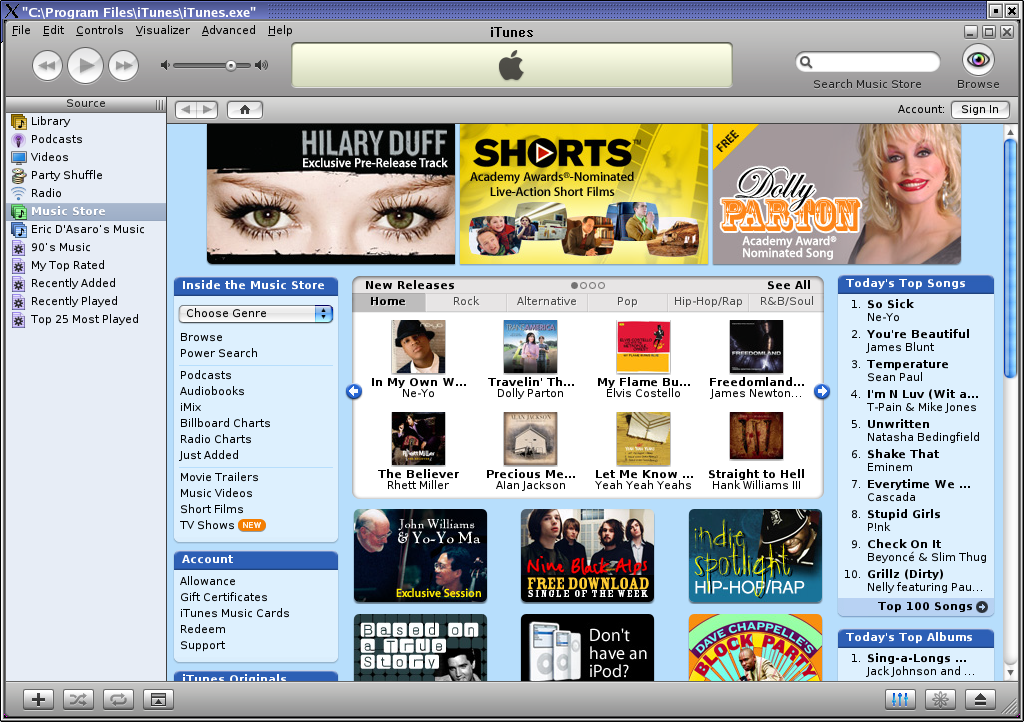Go to the store home page via the house icon
Viewport: 1024px width, 722px height.
[245, 110]
